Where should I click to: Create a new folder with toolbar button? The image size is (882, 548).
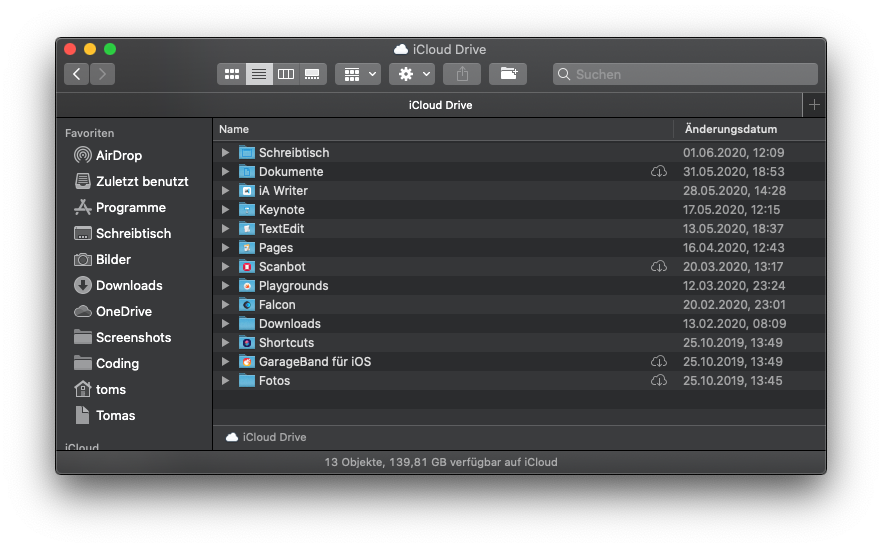508,74
